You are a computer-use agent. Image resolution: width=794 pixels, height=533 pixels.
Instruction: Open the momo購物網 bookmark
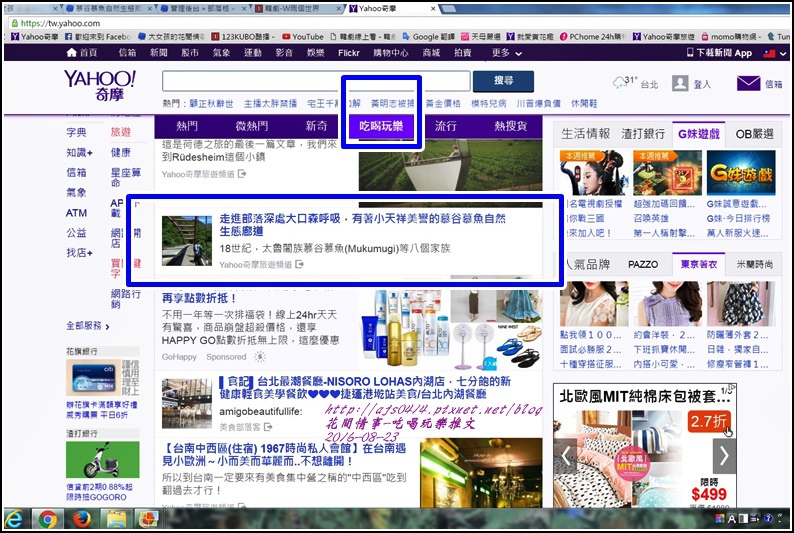731,36
